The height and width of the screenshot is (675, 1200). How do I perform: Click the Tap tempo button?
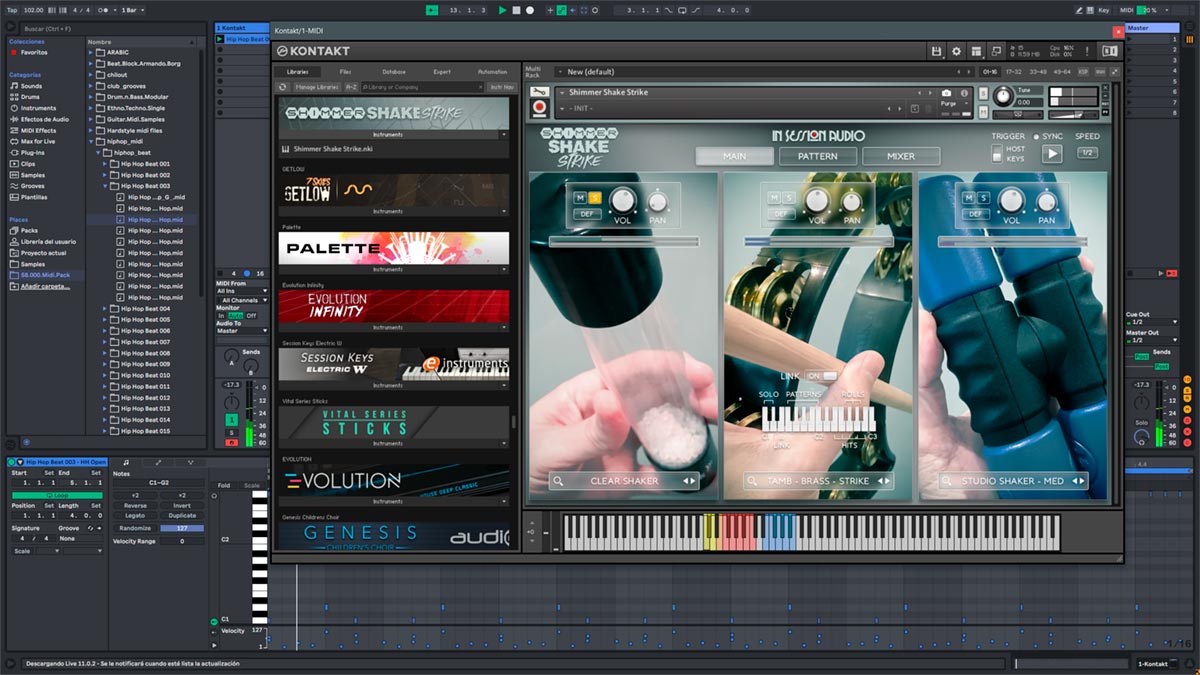coord(11,10)
